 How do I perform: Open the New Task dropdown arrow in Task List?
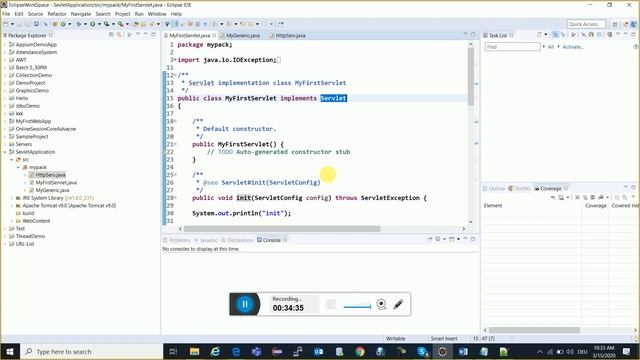tap(546, 35)
